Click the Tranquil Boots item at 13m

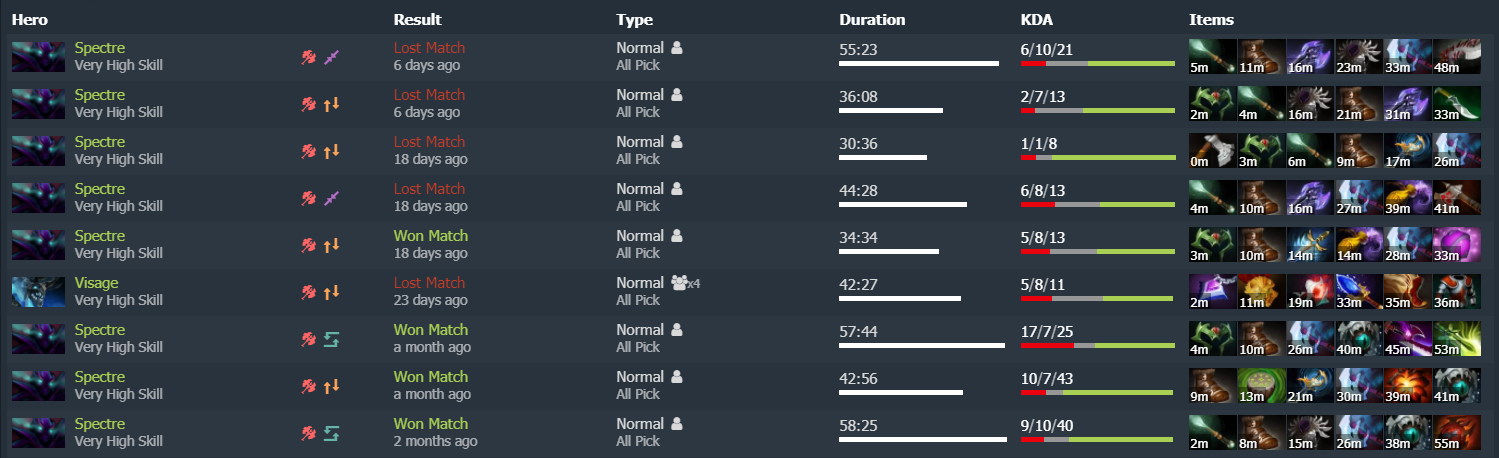1261,386
